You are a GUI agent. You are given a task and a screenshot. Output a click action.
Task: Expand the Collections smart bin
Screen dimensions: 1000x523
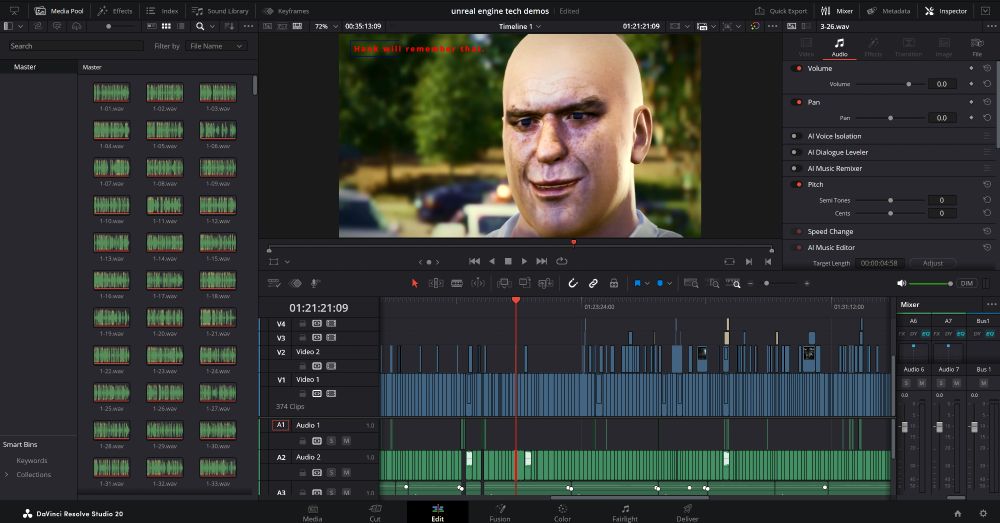tap(6, 475)
